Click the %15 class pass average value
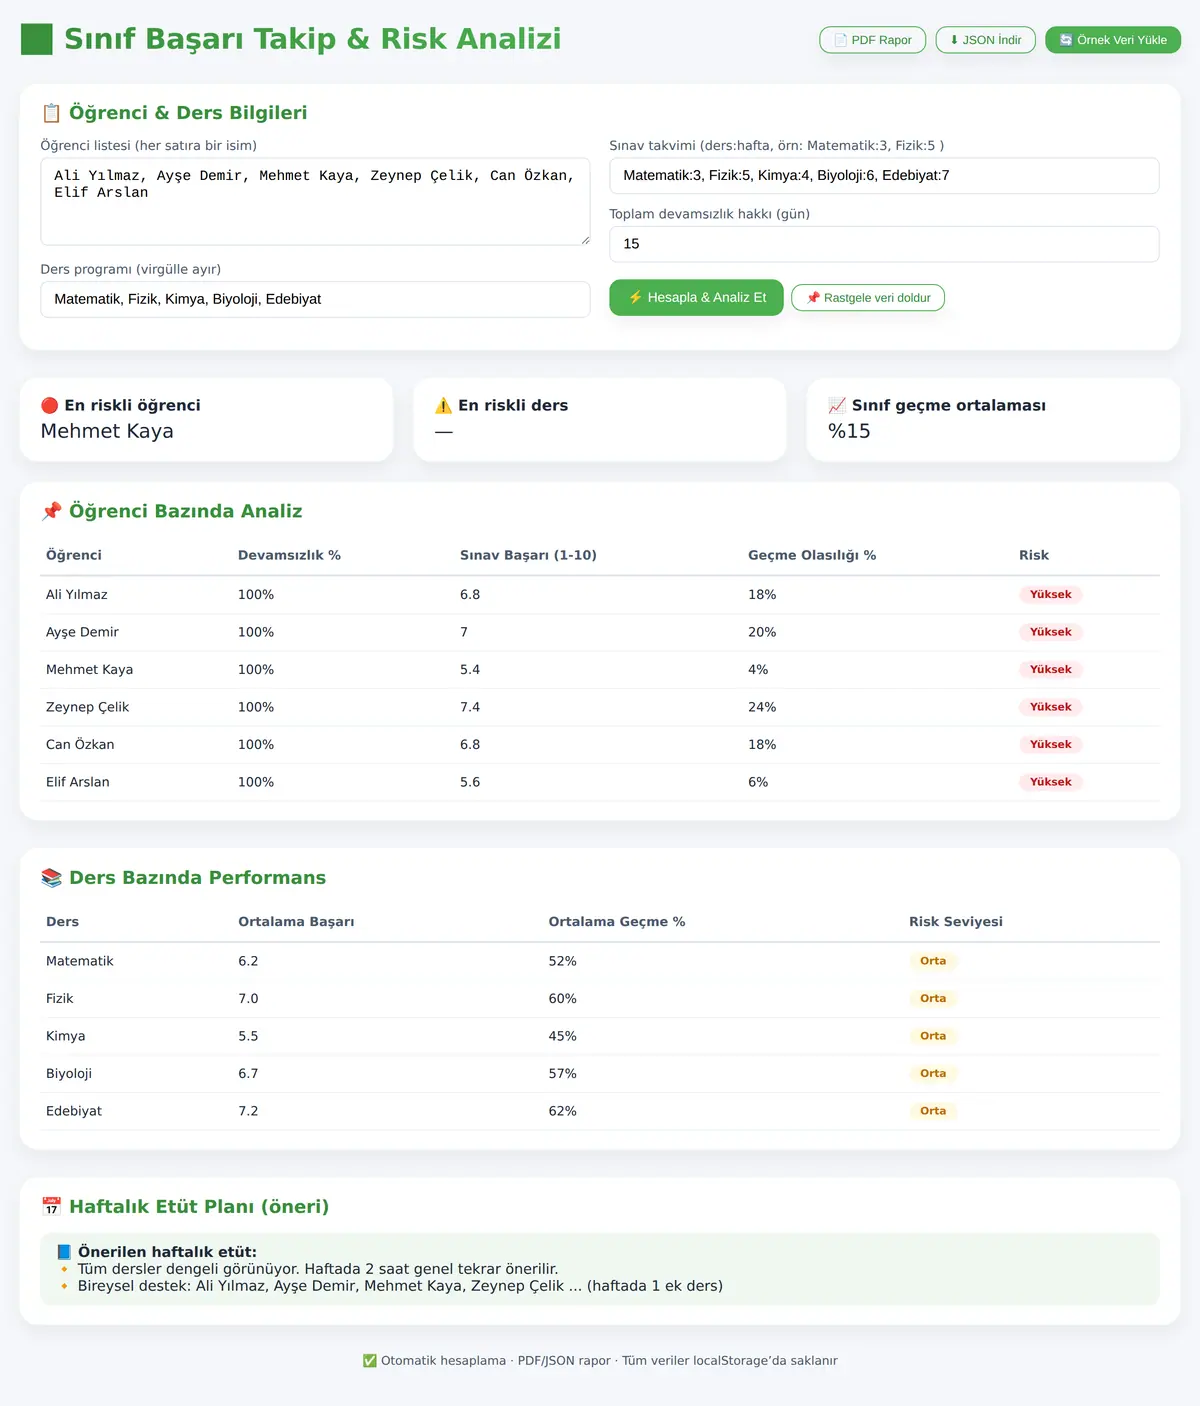Image resolution: width=1200 pixels, height=1406 pixels. pyautogui.click(x=849, y=431)
